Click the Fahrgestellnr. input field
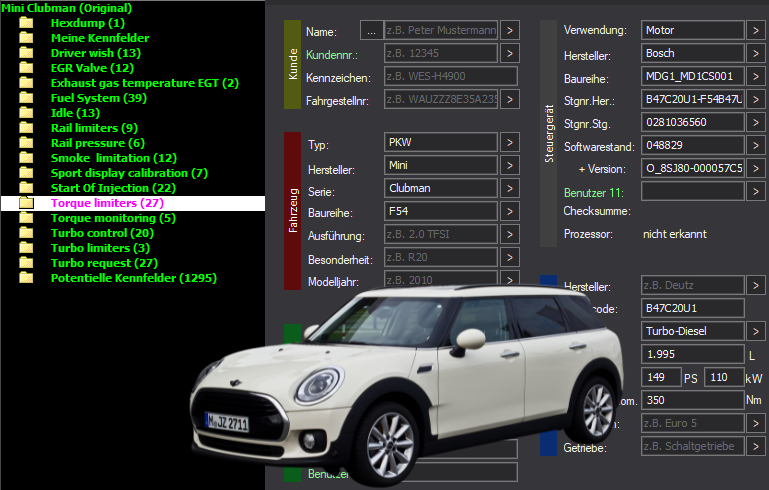The height and width of the screenshot is (490, 769). click(x=441, y=99)
